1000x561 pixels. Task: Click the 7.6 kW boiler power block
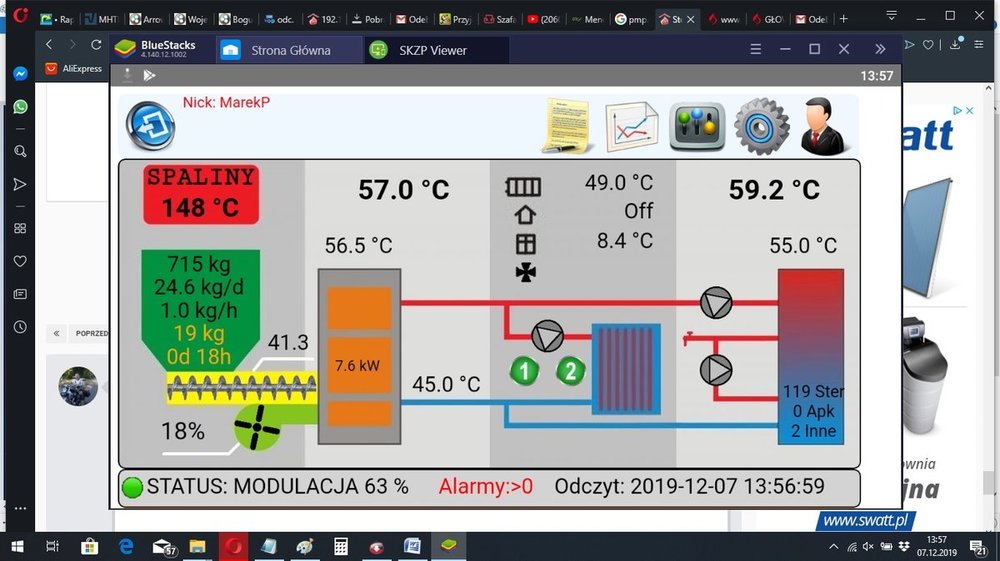(x=359, y=366)
